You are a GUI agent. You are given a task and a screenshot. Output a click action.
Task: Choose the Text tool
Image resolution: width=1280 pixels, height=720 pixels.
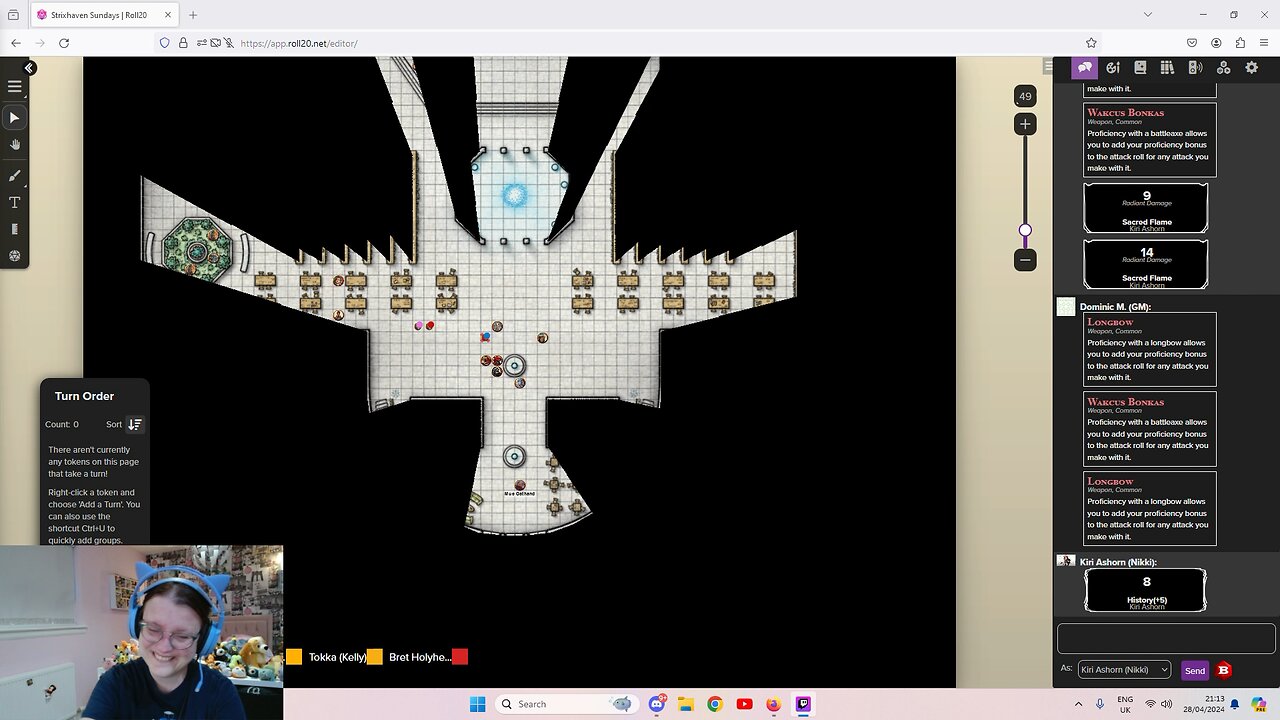pos(15,202)
